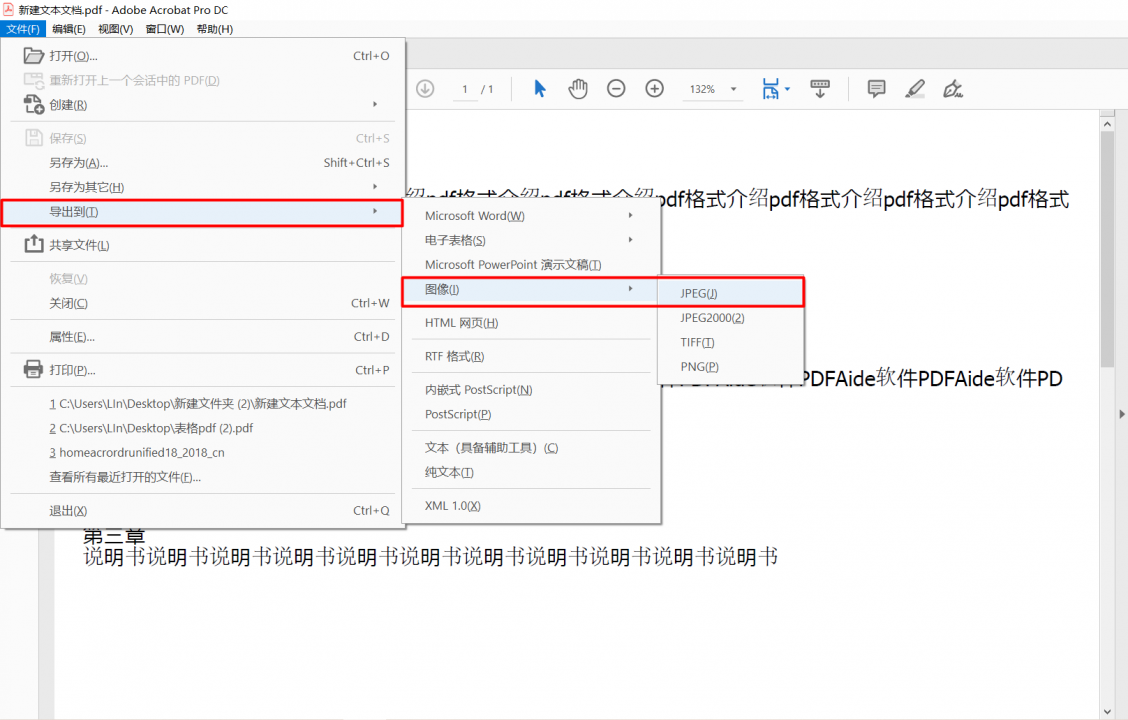The image size is (1128, 720).
Task: Click the zoom out minus icon
Action: click(x=616, y=88)
